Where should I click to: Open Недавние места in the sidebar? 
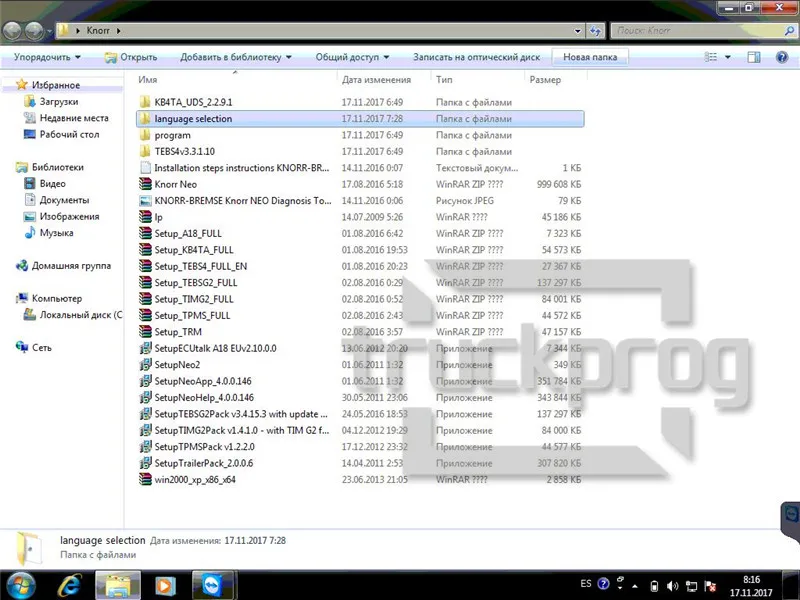click(x=74, y=118)
